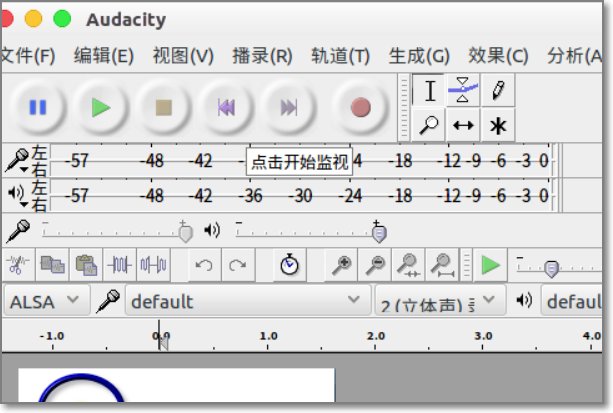Open the 文件(F) menu
613x413 pixels.
tap(28, 56)
